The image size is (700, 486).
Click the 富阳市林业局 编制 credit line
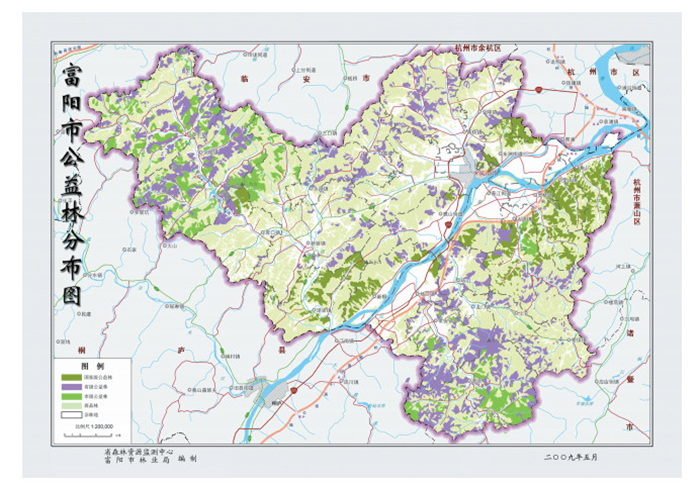coord(150,459)
